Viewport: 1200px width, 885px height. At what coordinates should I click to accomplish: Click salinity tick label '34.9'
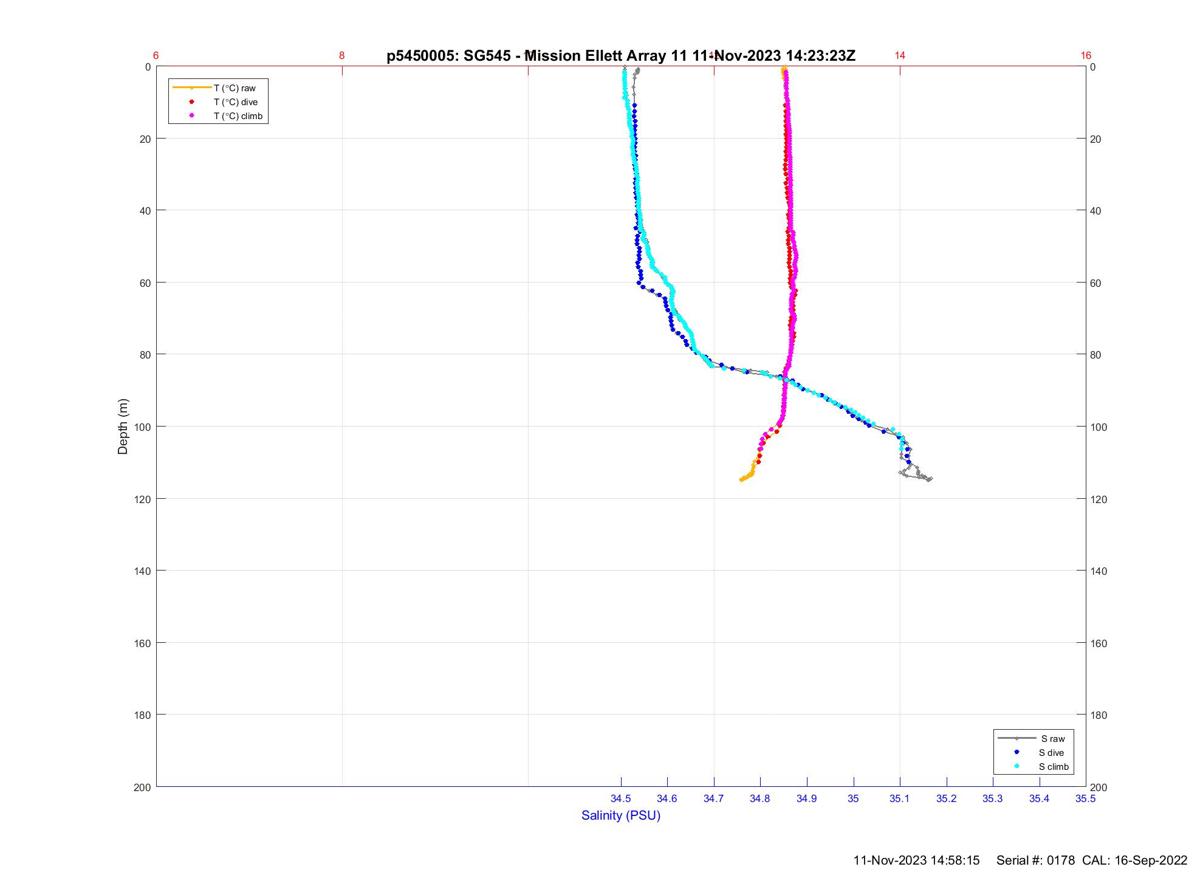click(807, 798)
